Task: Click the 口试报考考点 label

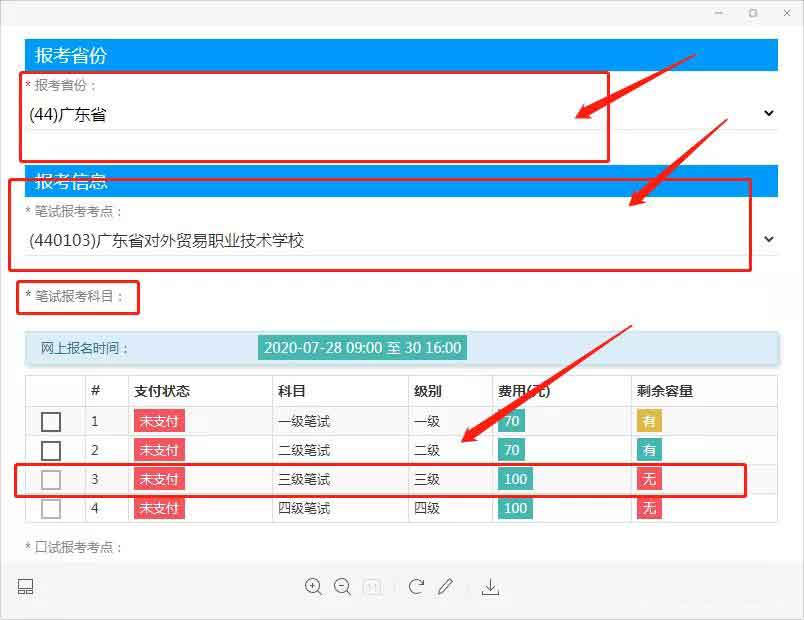Action: point(74,547)
